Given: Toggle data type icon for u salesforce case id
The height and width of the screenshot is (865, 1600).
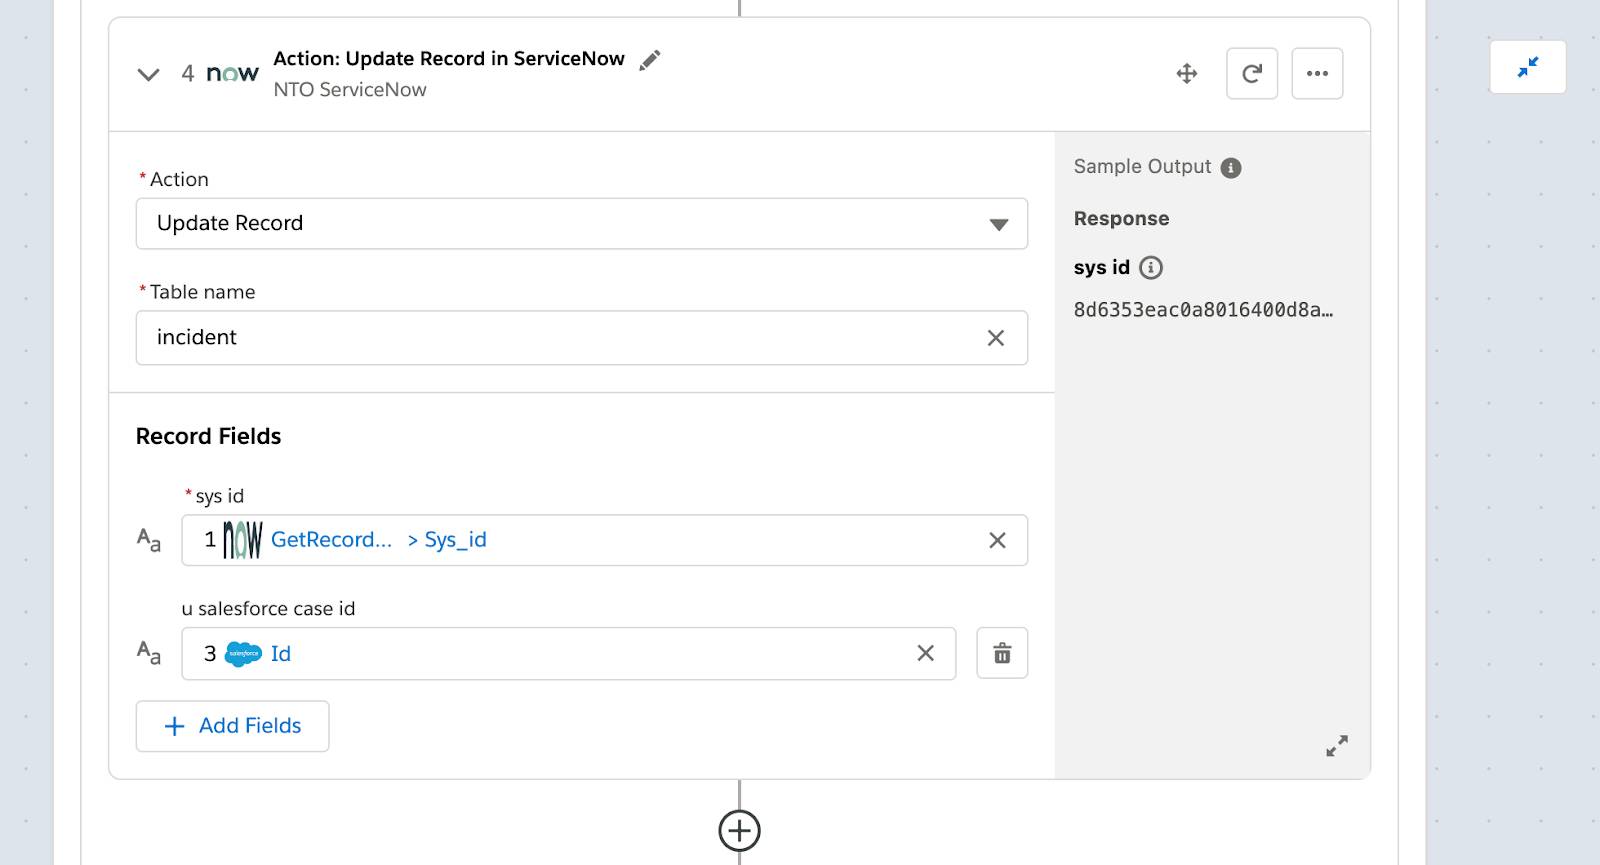Looking at the screenshot, I should click(149, 653).
